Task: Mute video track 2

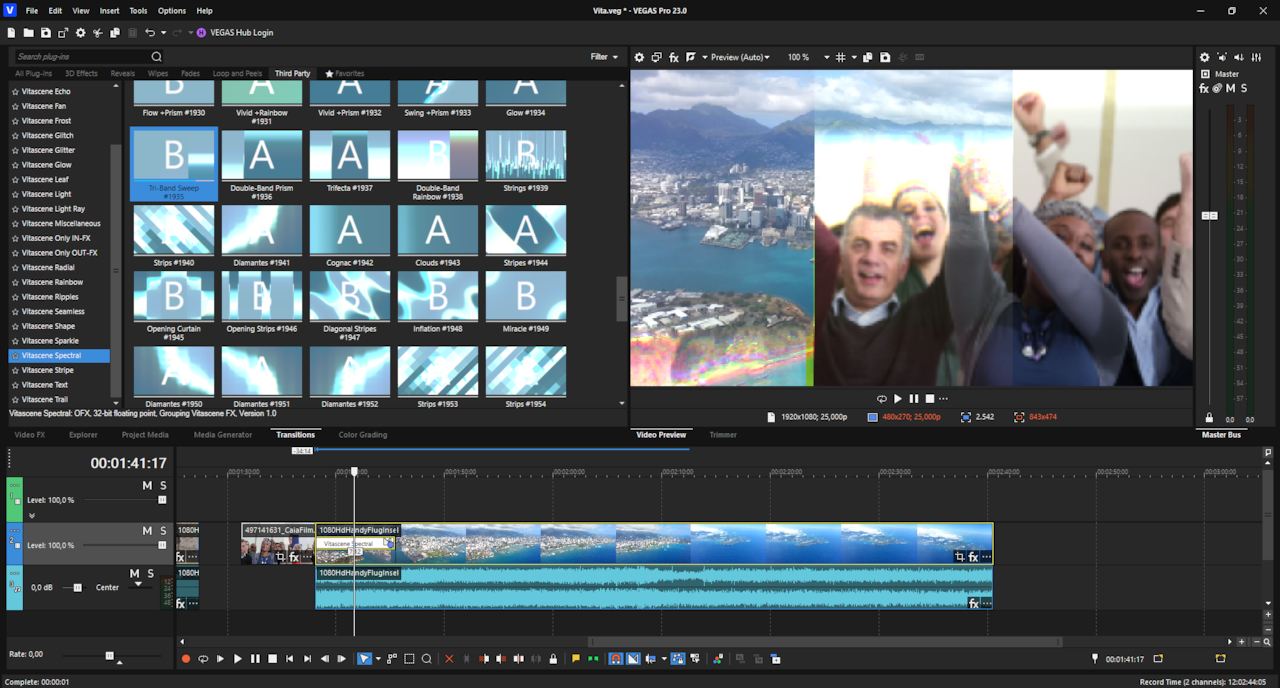Action: [x=147, y=531]
